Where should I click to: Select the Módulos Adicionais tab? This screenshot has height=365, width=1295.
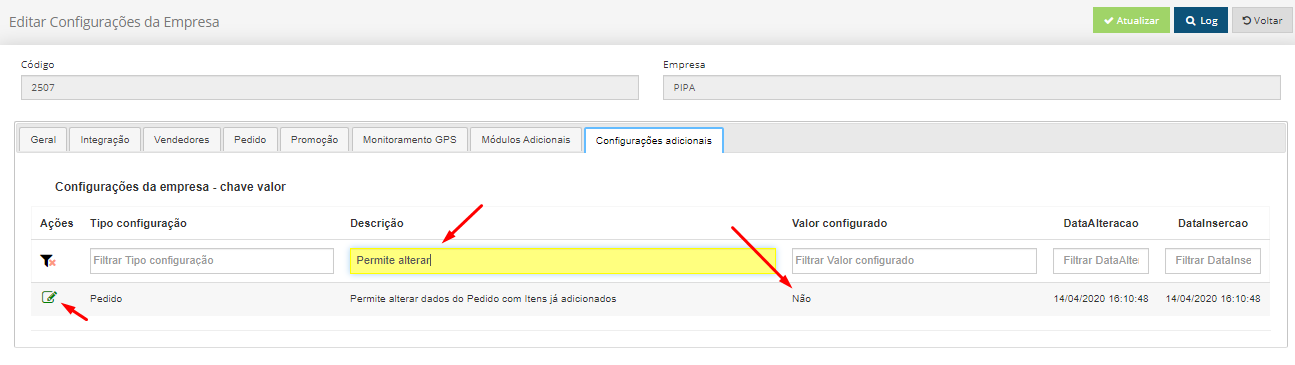526,140
